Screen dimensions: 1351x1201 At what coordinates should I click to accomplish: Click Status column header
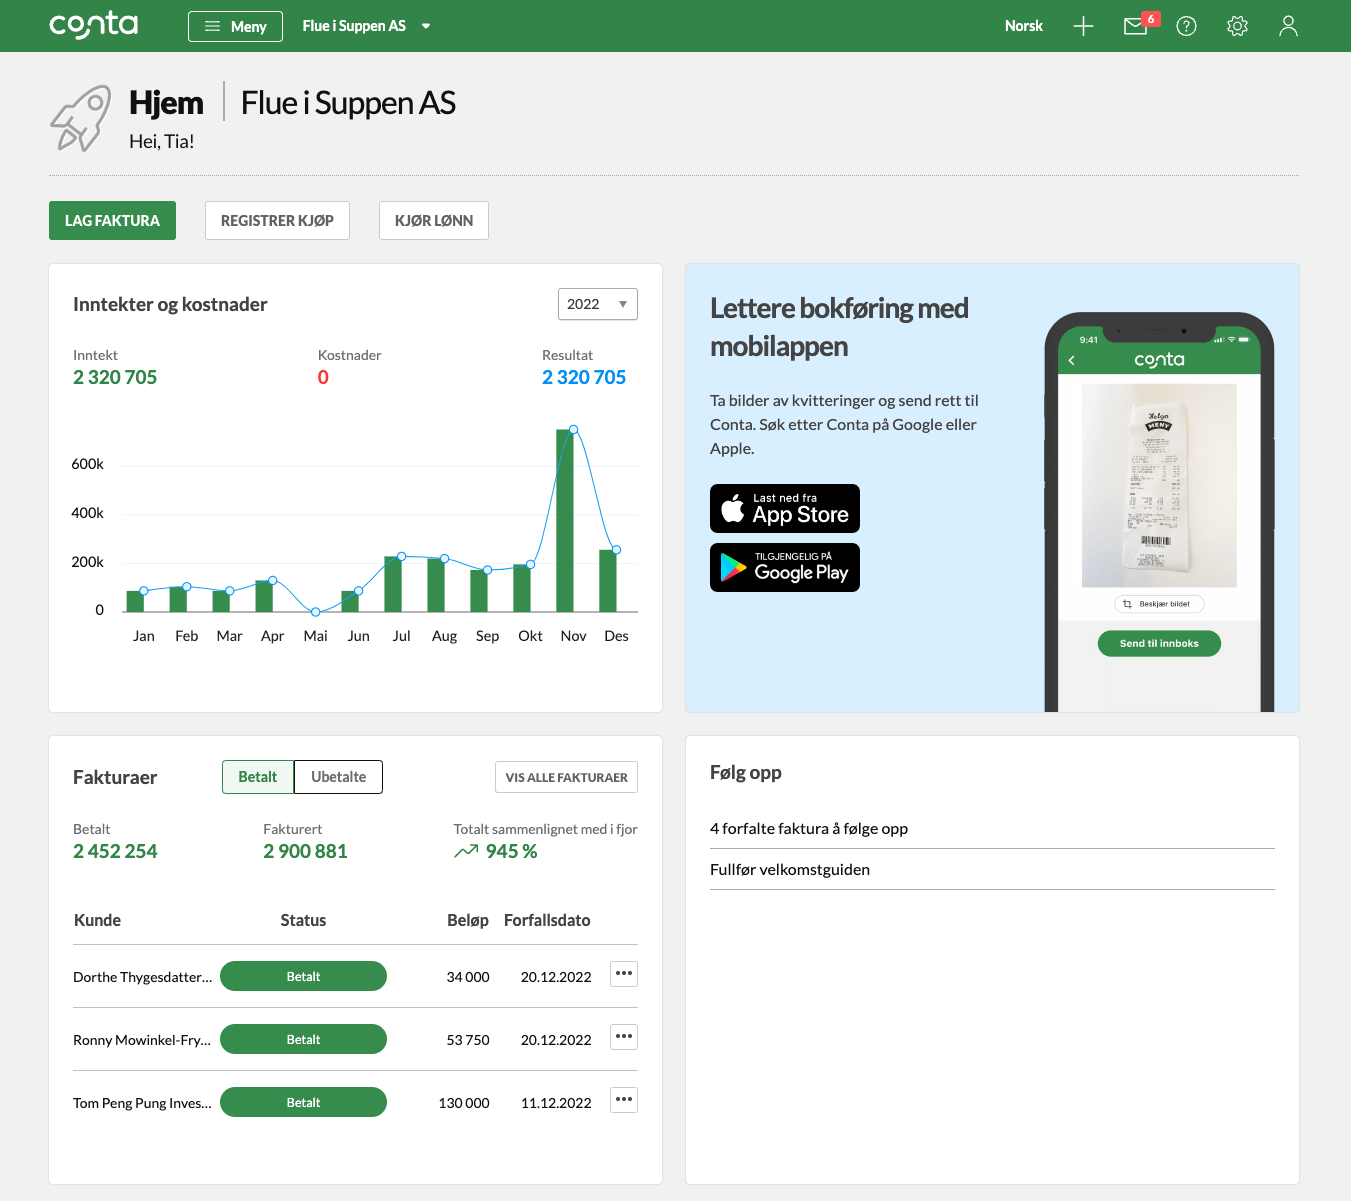pyautogui.click(x=303, y=920)
